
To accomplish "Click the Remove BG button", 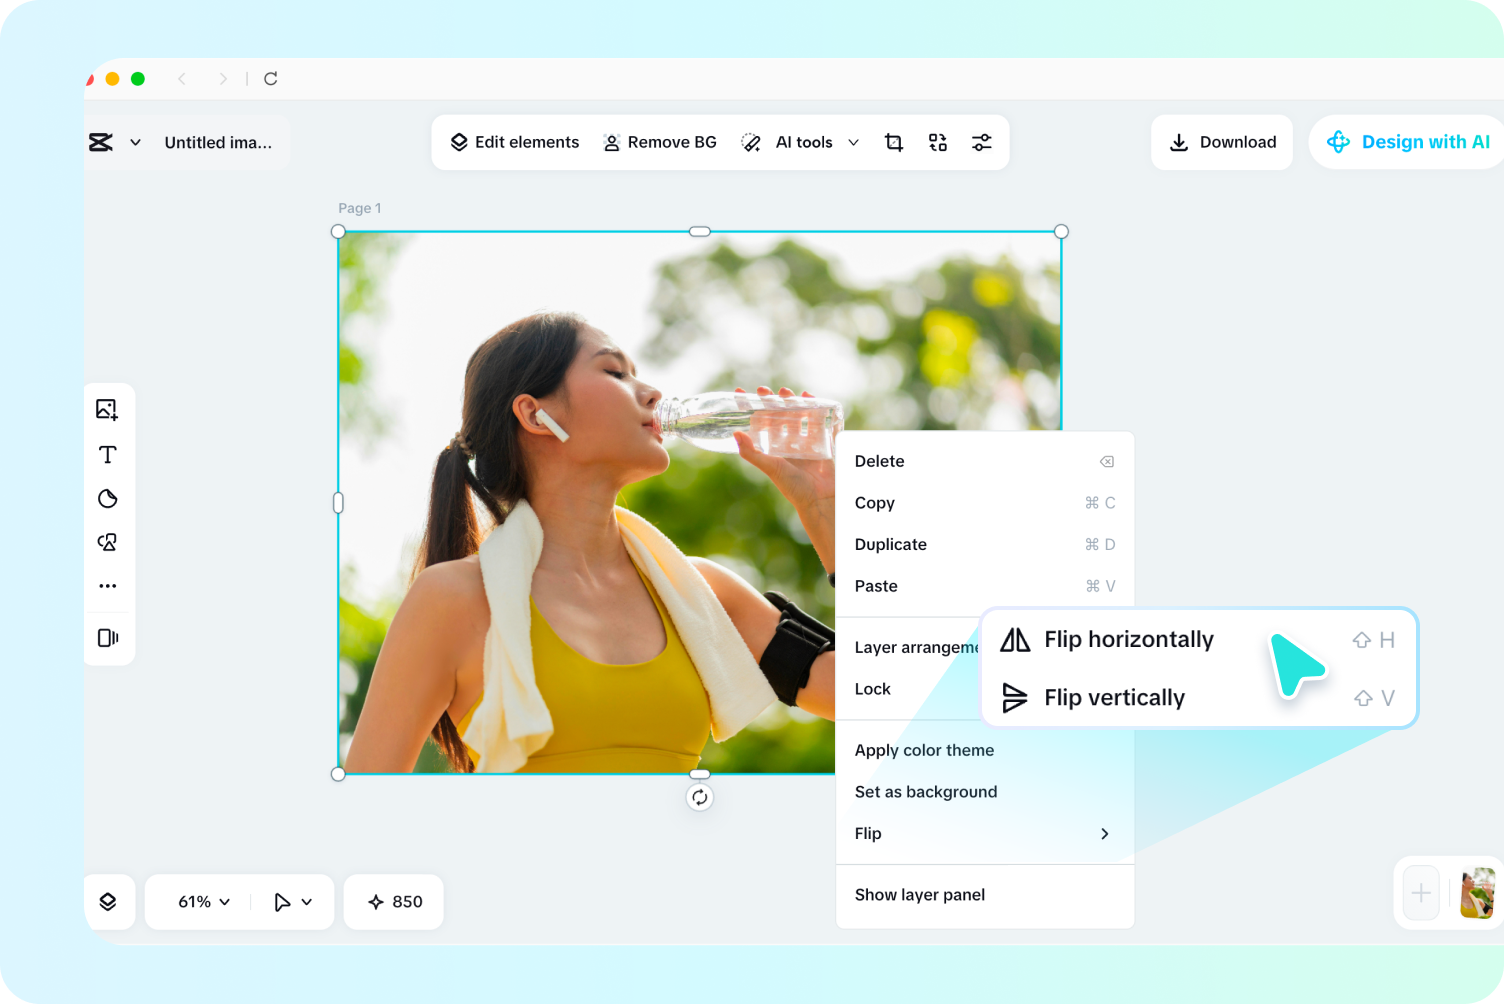I will coord(660,142).
